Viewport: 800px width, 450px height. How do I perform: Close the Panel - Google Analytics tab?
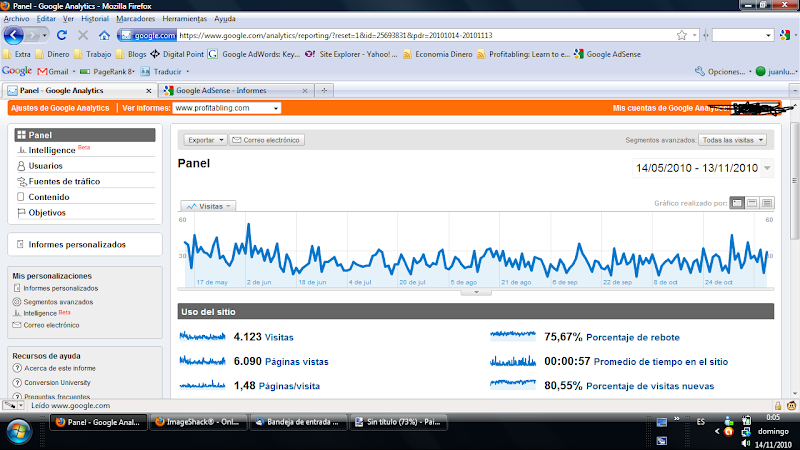click(148, 91)
